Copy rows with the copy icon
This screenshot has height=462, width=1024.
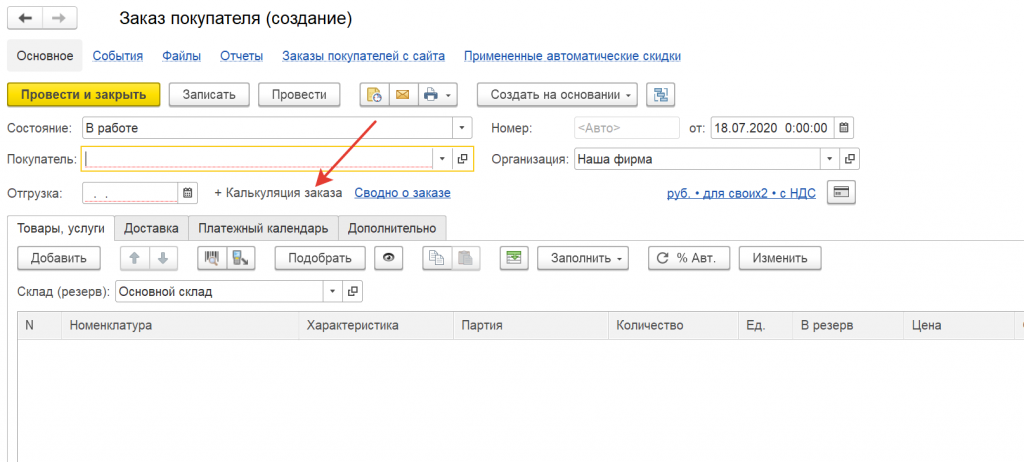(x=437, y=258)
